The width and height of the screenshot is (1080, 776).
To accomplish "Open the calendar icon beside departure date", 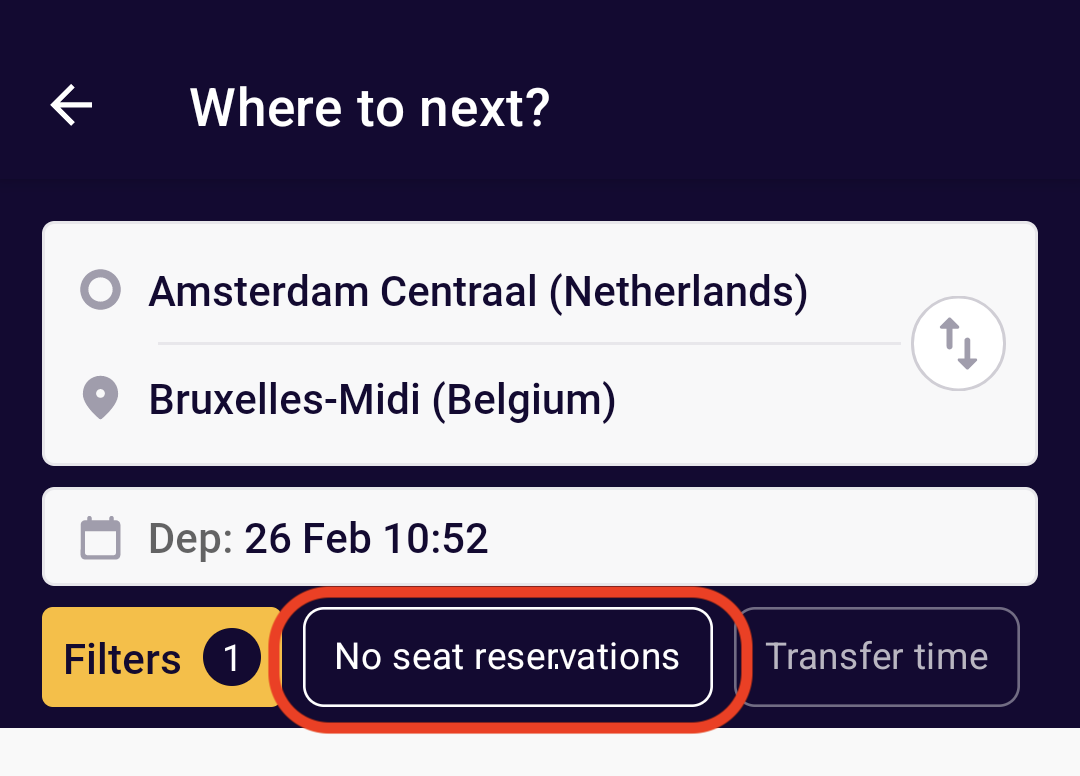I will [x=100, y=537].
